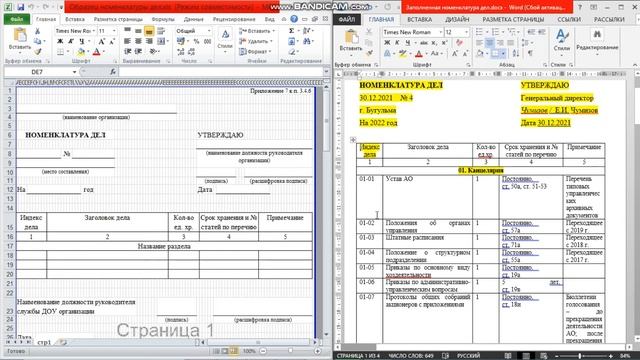Viewport: 640px width, 360px height.
Task: Open the Excel font size dropdown
Action: 114,31
